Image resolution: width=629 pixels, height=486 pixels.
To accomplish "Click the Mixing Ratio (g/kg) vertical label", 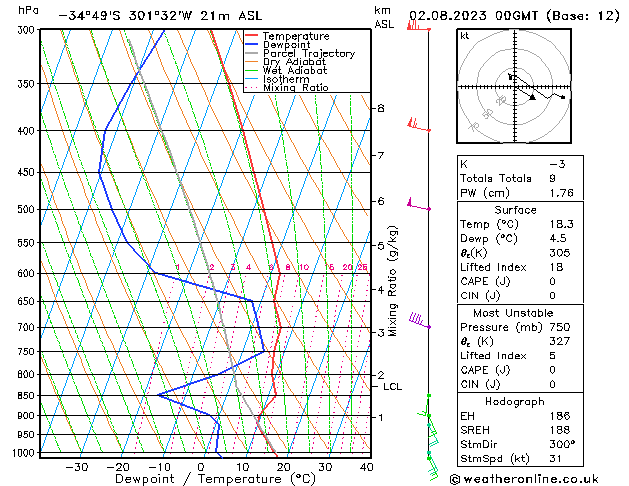I will tap(393, 281).
